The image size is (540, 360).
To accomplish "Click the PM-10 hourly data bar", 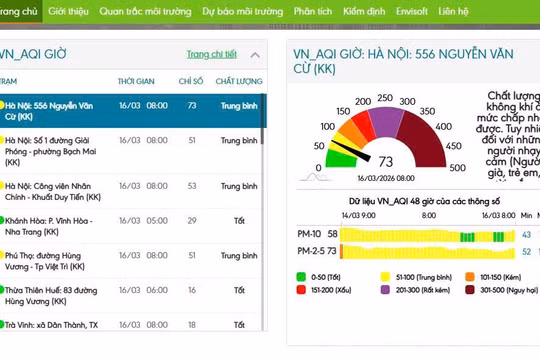I will pyautogui.click(x=427, y=235).
